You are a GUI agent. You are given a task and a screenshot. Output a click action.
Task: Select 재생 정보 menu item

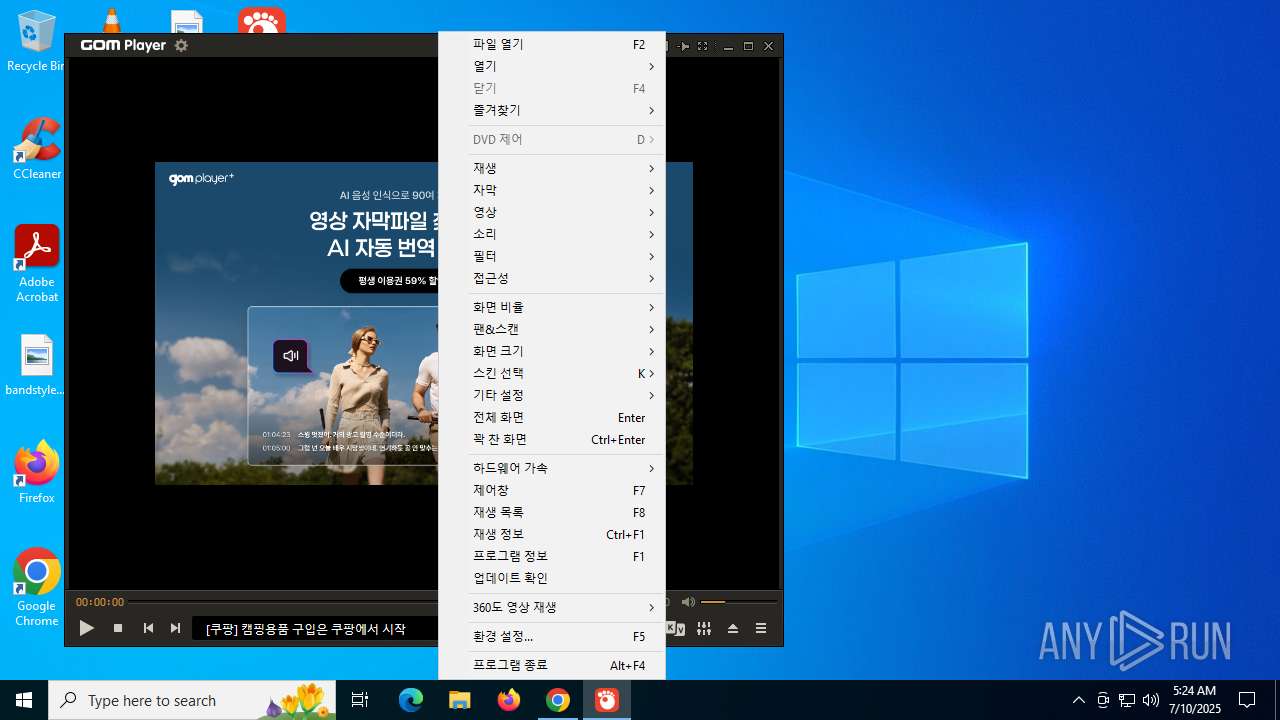coord(552,534)
